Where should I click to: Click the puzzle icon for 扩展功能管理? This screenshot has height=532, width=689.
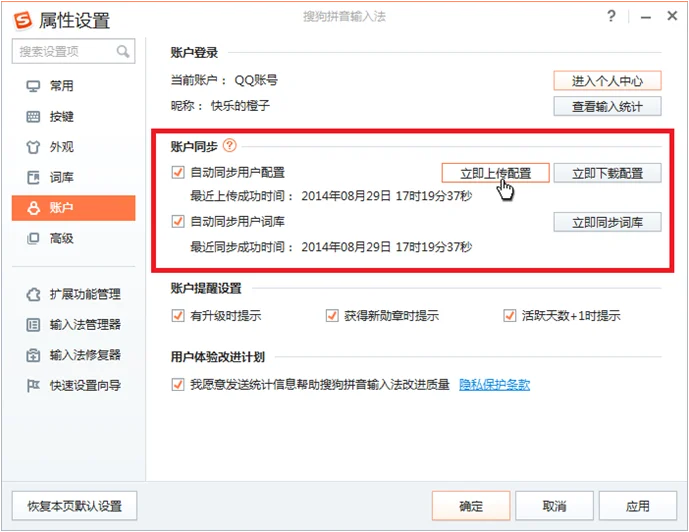[32, 294]
